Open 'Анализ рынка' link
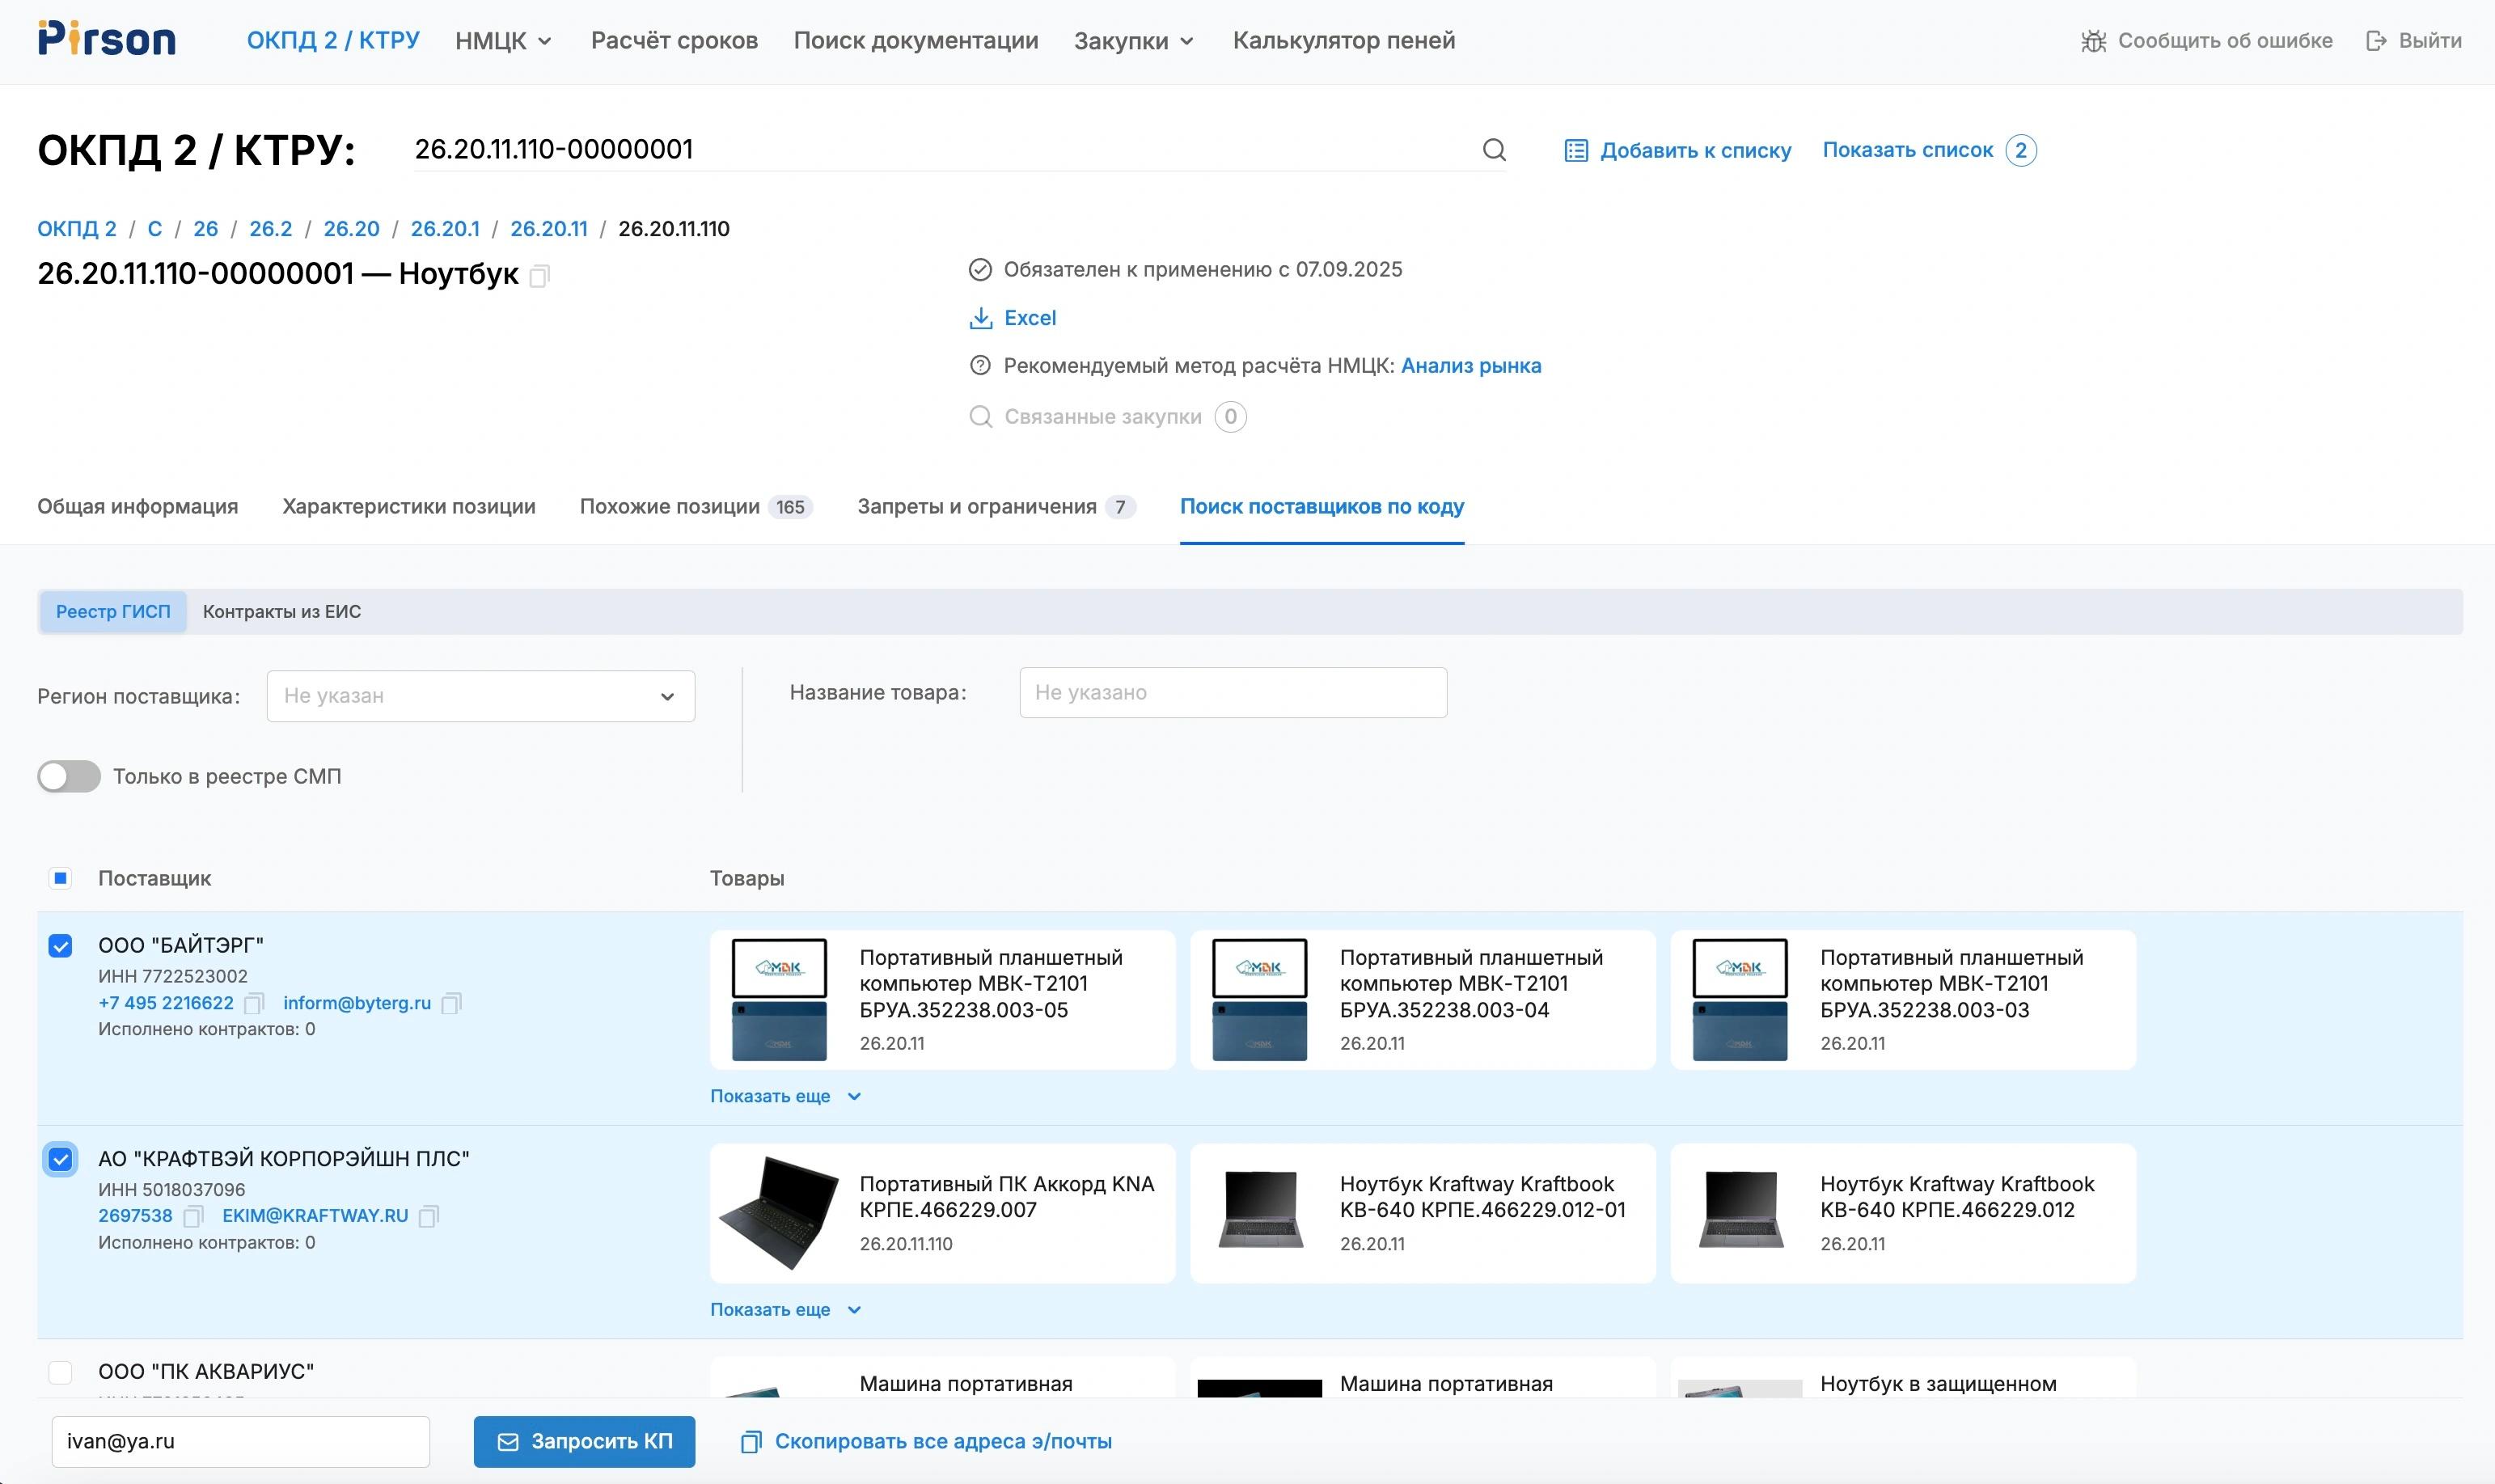This screenshot has width=2495, height=1484. (x=1470, y=366)
